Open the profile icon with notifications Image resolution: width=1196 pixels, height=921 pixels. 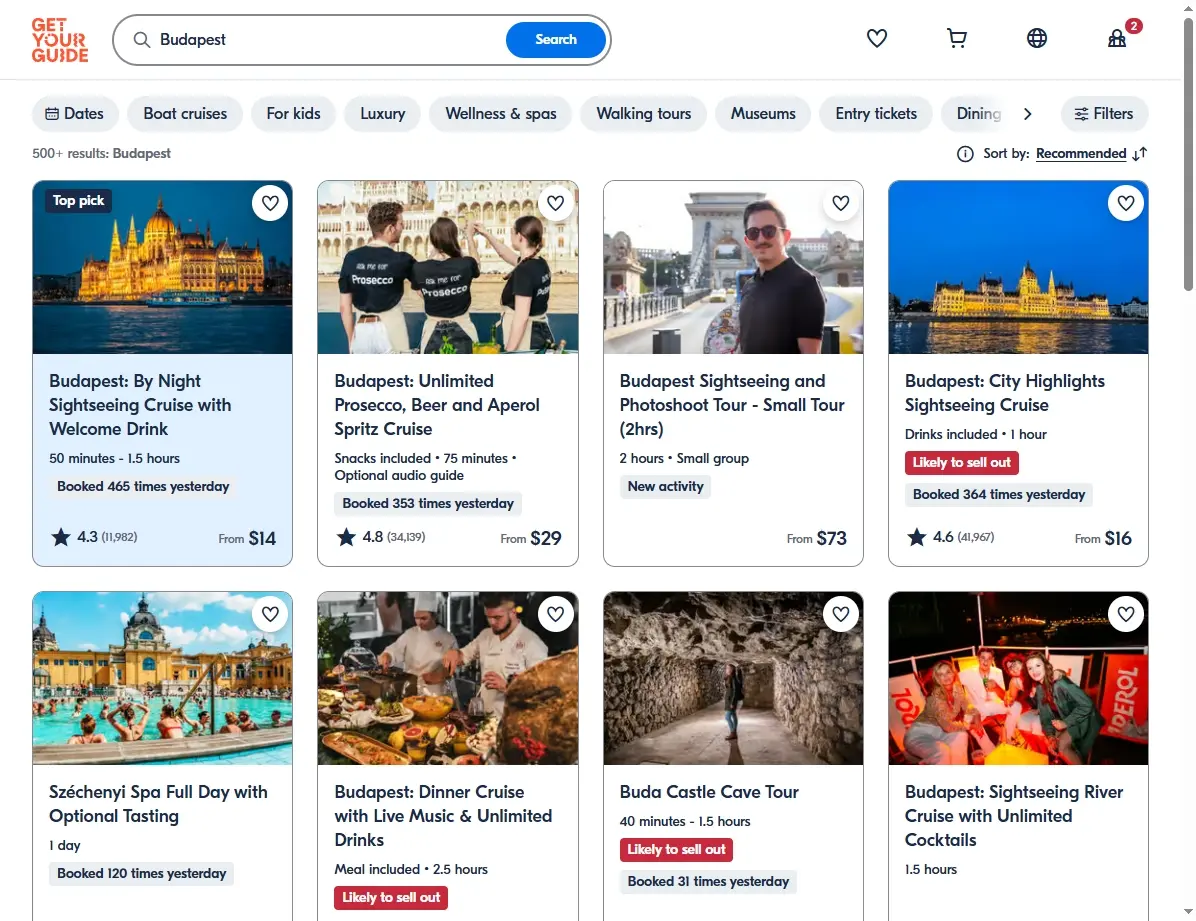pyautogui.click(x=1117, y=38)
